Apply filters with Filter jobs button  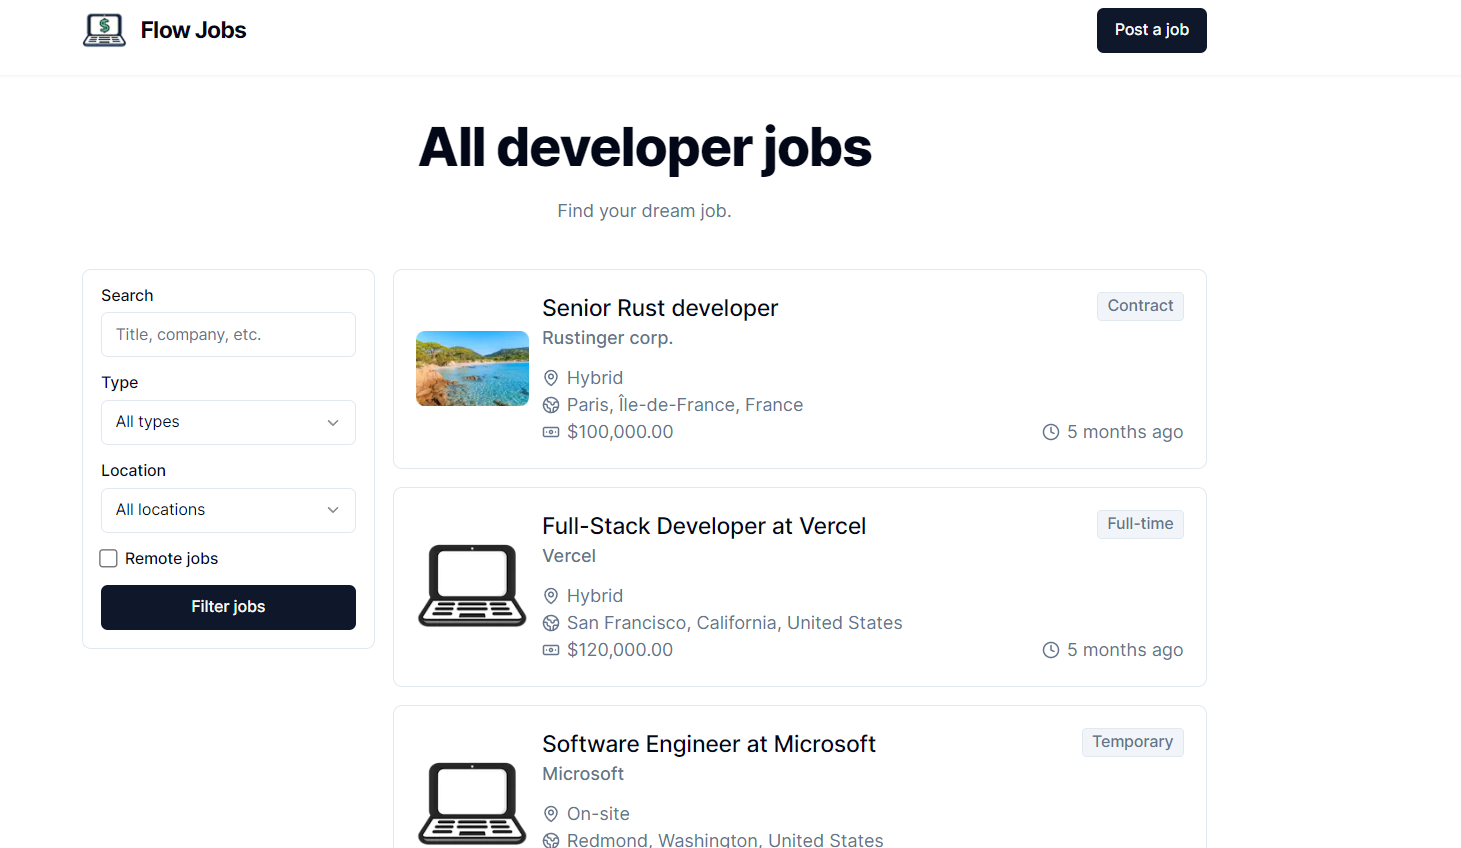(x=228, y=607)
